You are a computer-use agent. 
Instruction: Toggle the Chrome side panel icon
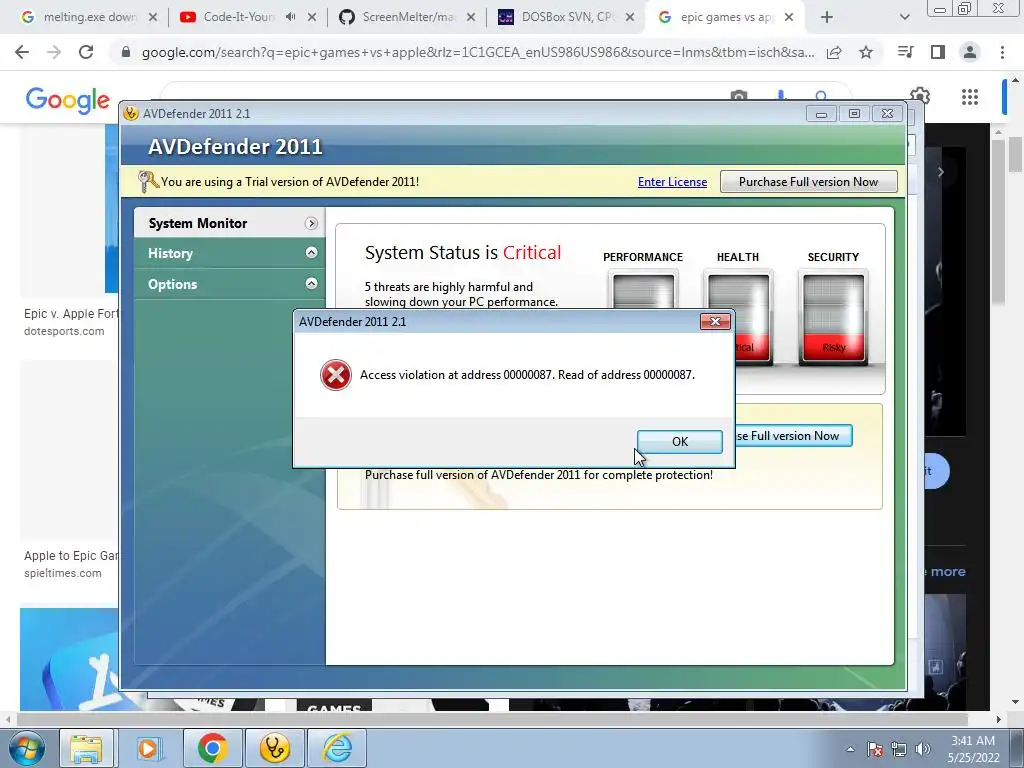(x=938, y=52)
